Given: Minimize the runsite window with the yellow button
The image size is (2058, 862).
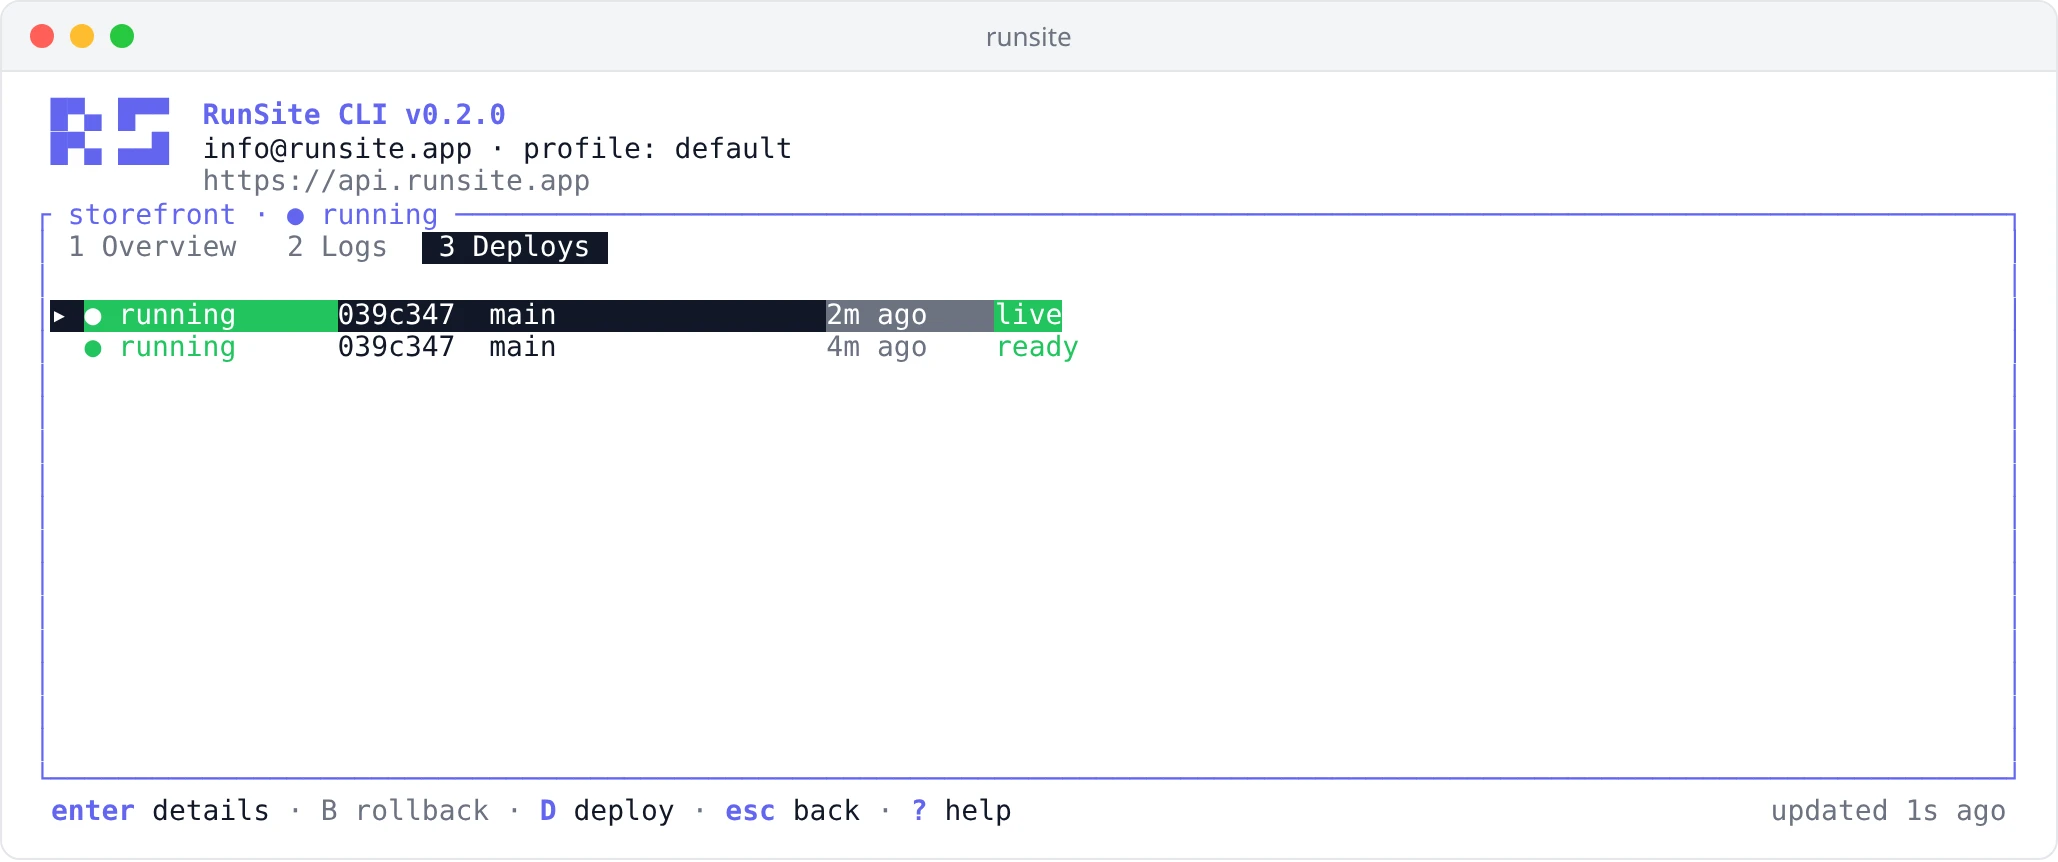Looking at the screenshot, I should pyautogui.click(x=82, y=37).
